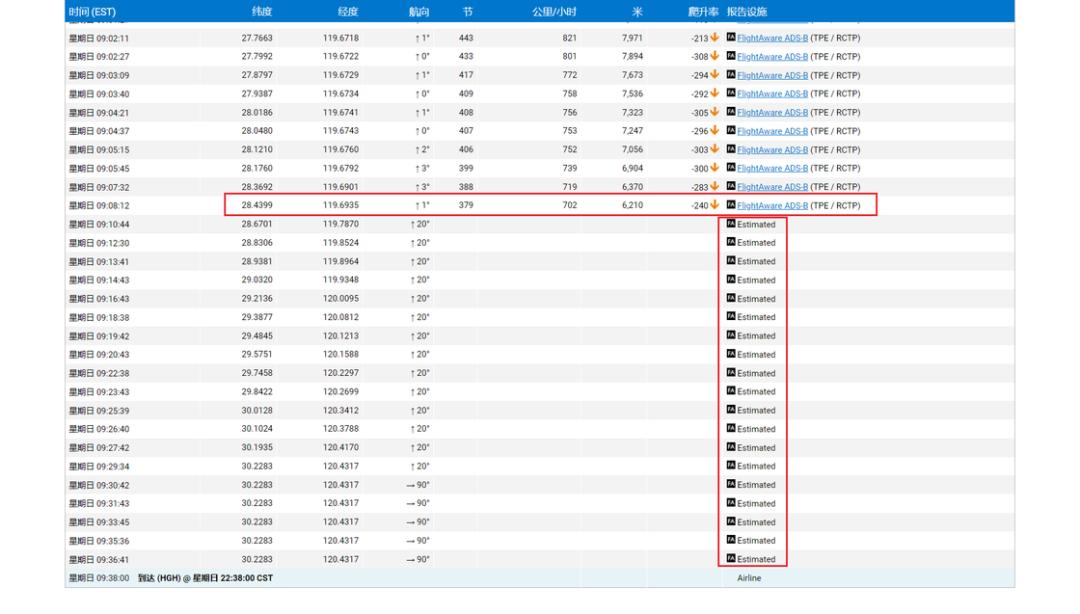Click the FA icon in the 09:05:45 row
This screenshot has height=614, width=1080.
click(731, 167)
